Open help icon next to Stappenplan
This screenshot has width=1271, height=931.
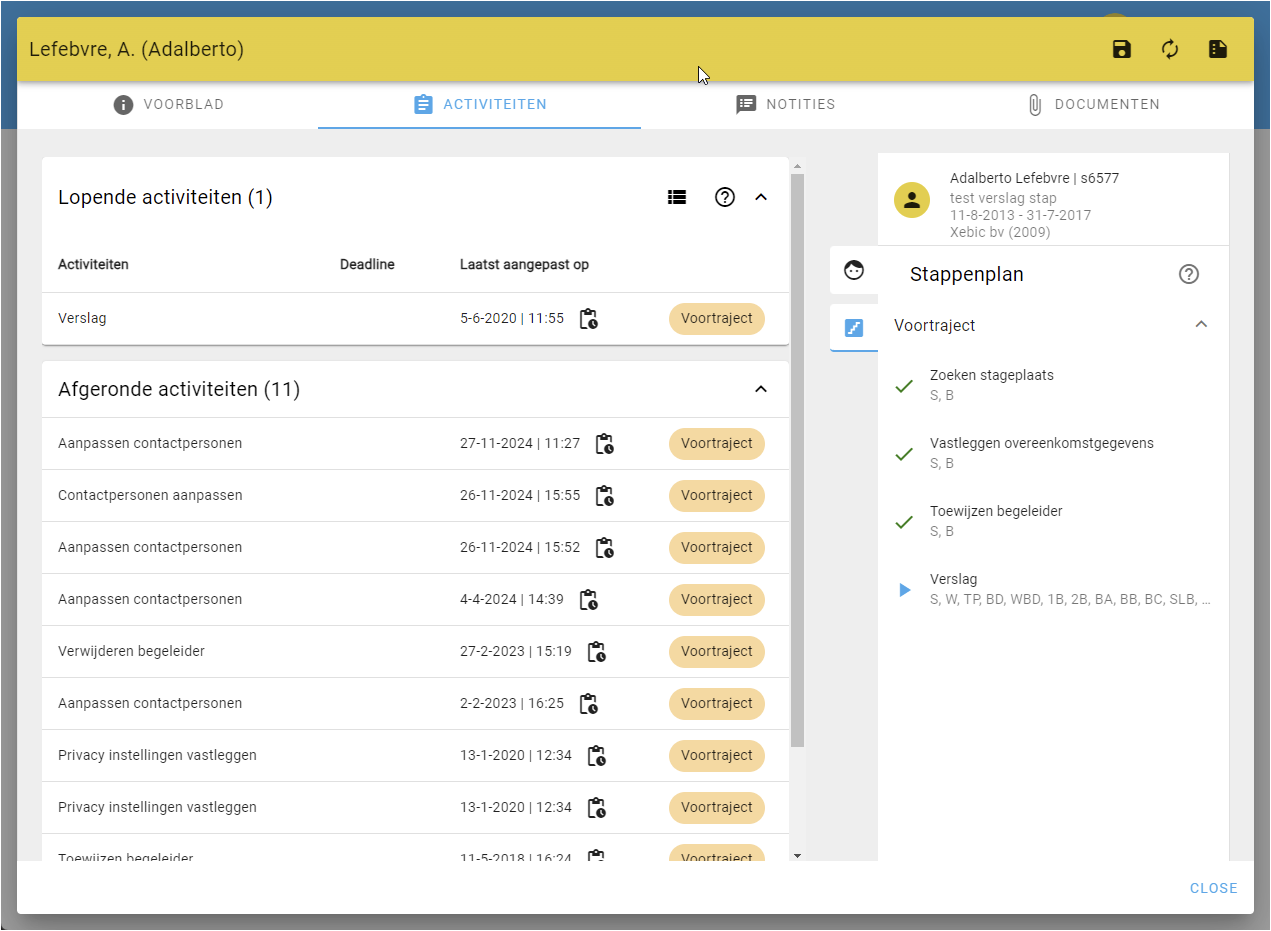pyautogui.click(x=1189, y=274)
